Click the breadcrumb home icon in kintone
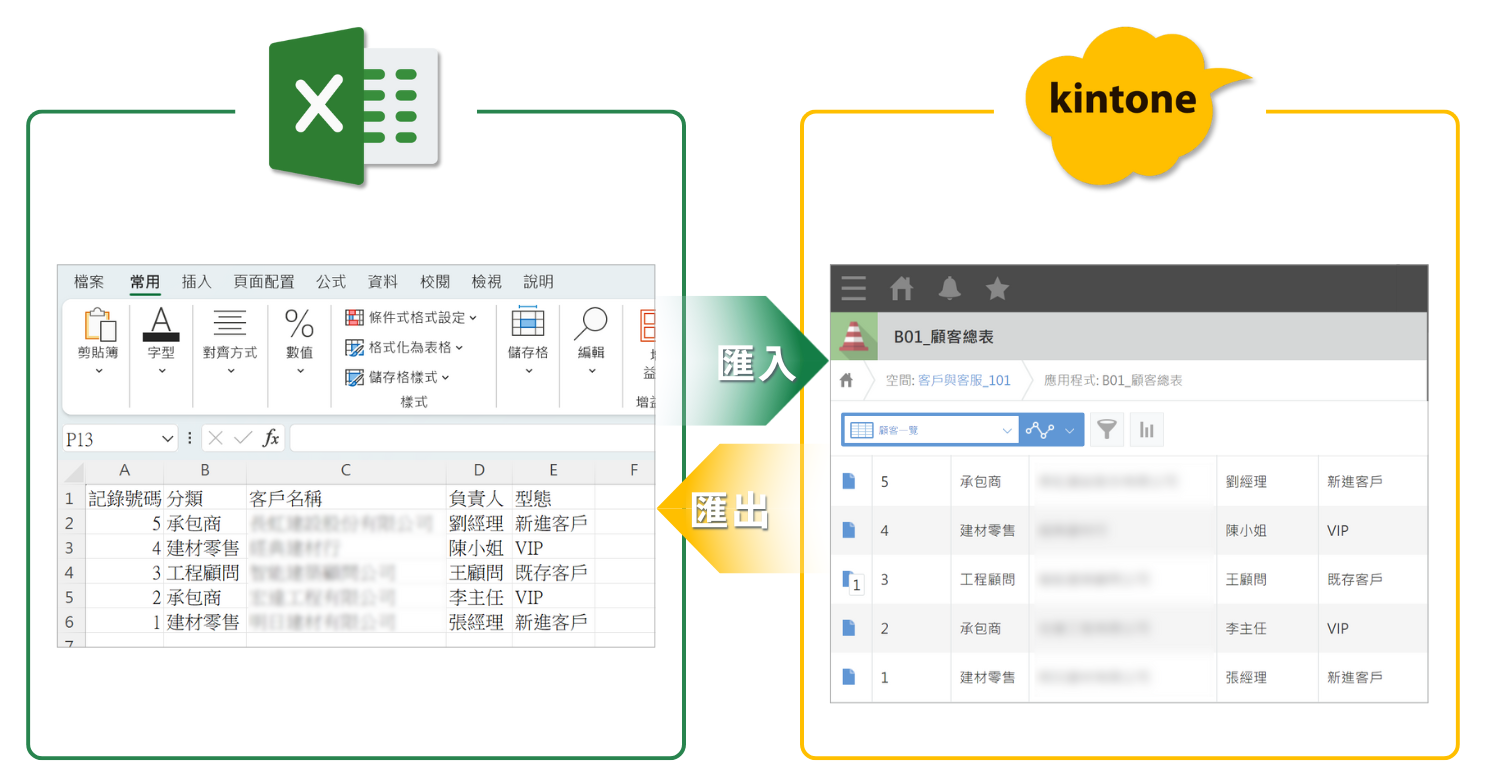Viewport: 1493px width, 778px height. tap(847, 381)
